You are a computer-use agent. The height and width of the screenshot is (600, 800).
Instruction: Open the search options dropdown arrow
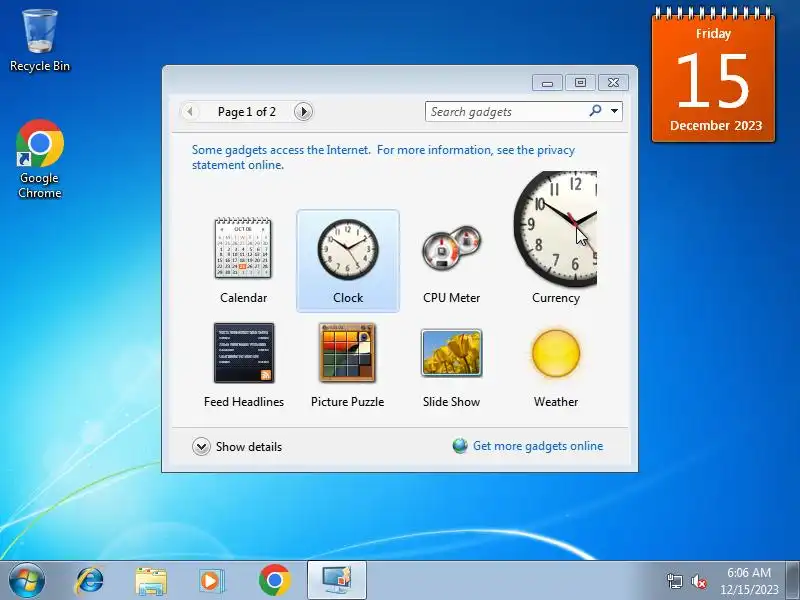click(x=614, y=111)
